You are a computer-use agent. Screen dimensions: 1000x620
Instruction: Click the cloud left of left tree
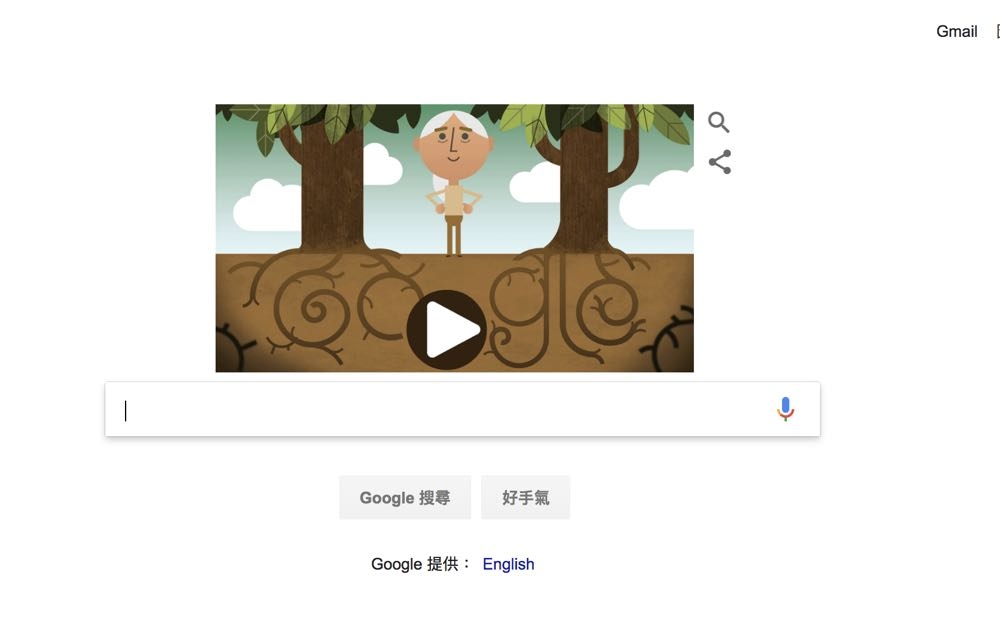(x=267, y=205)
